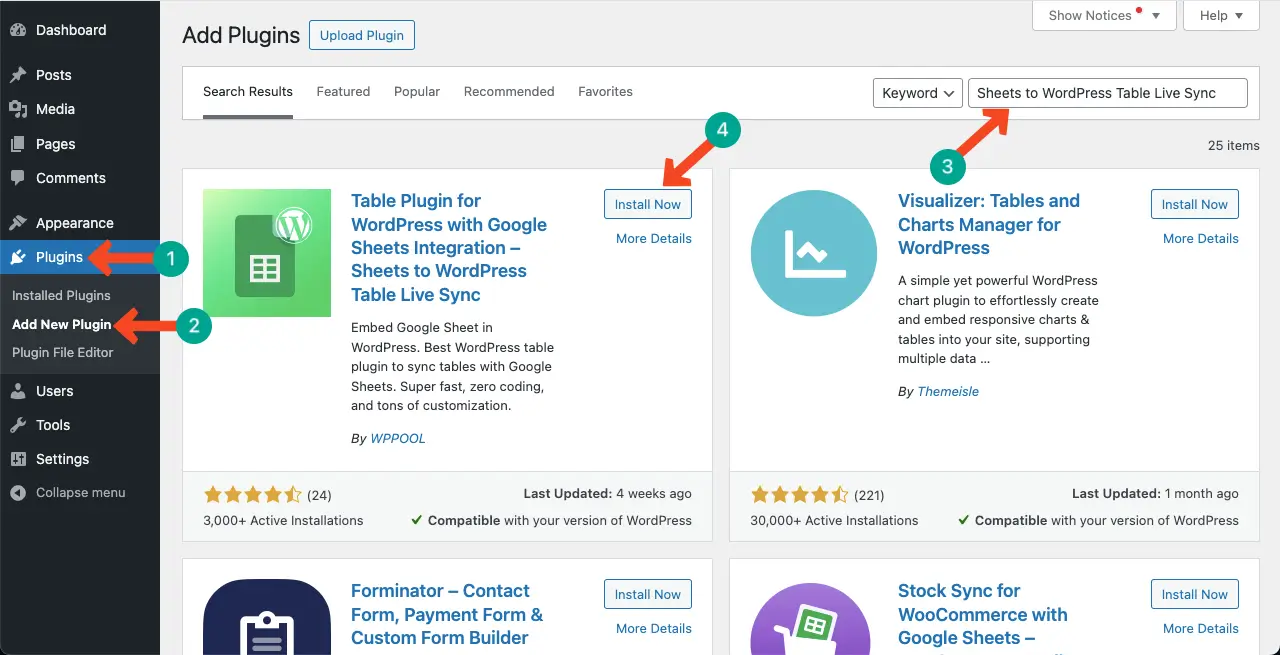Switch to the Popular tab

coord(417,92)
